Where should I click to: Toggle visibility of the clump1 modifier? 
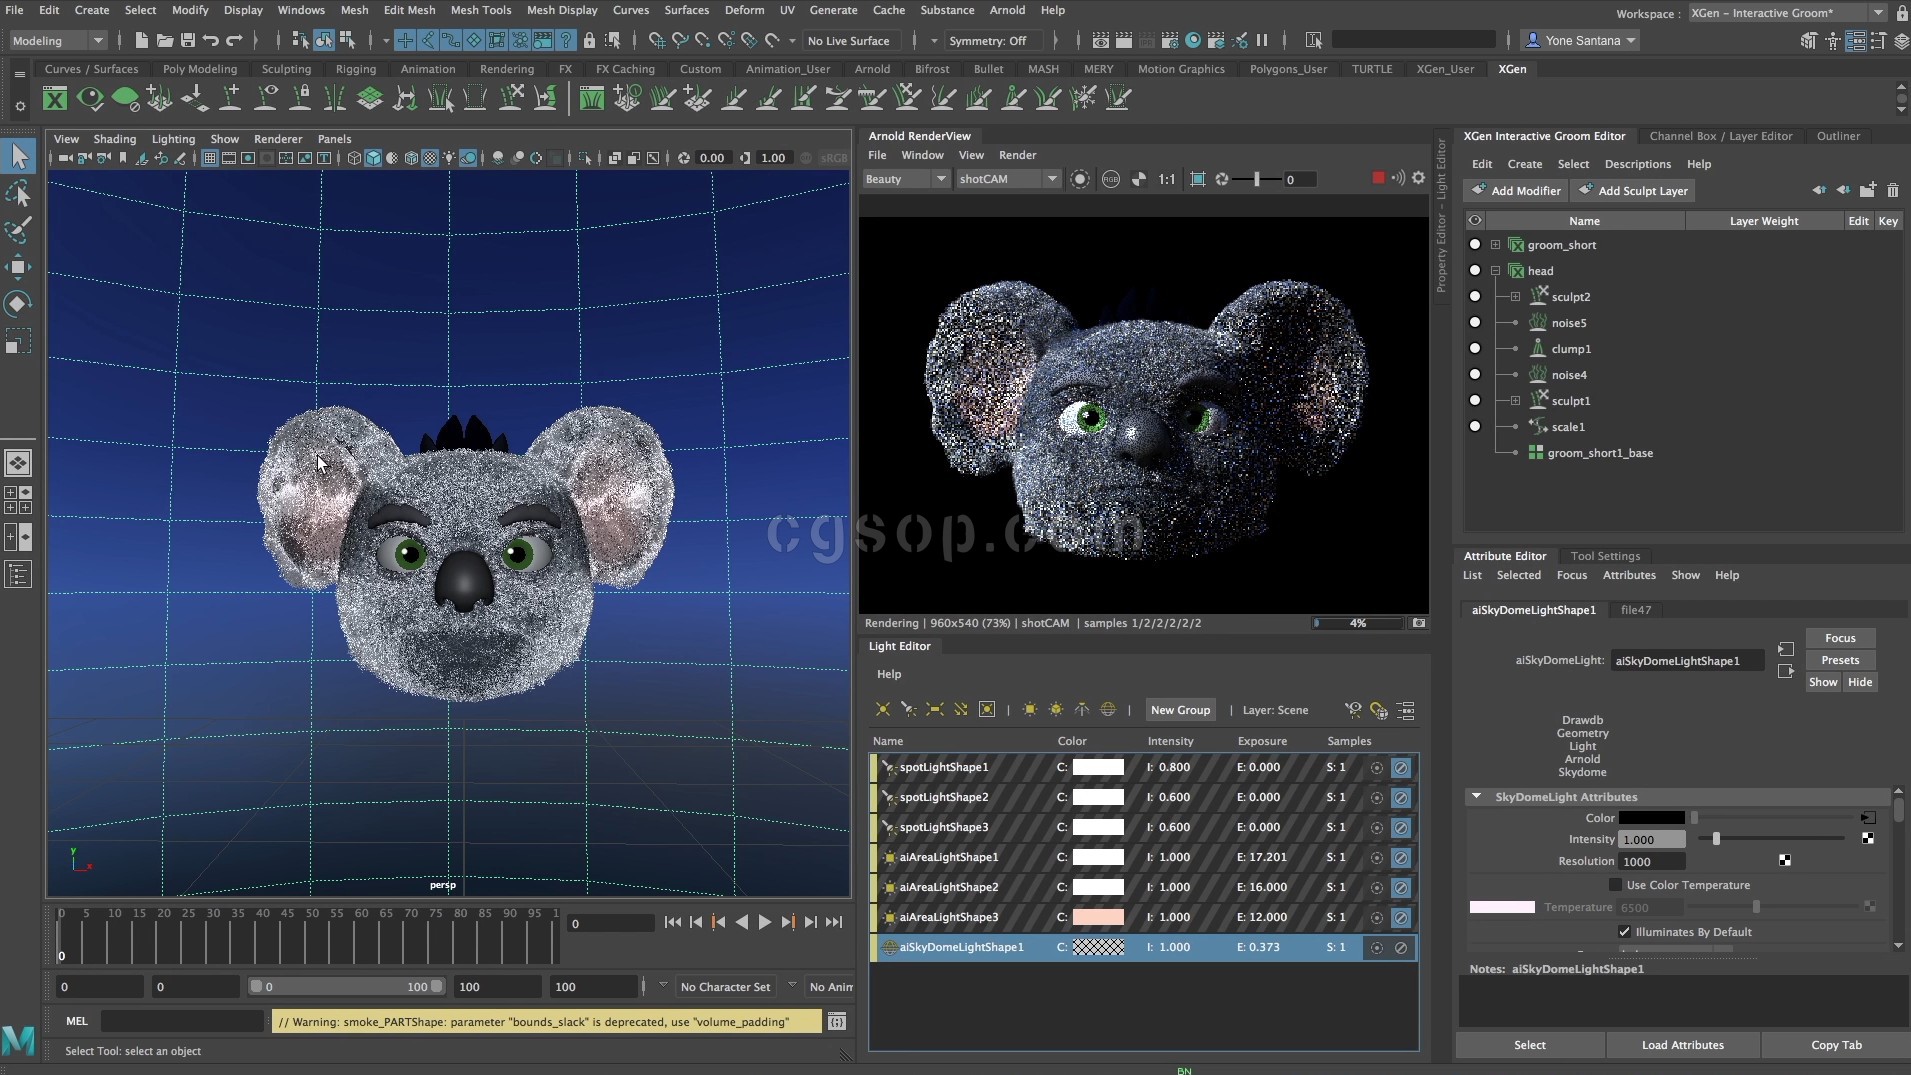[x=1474, y=349]
